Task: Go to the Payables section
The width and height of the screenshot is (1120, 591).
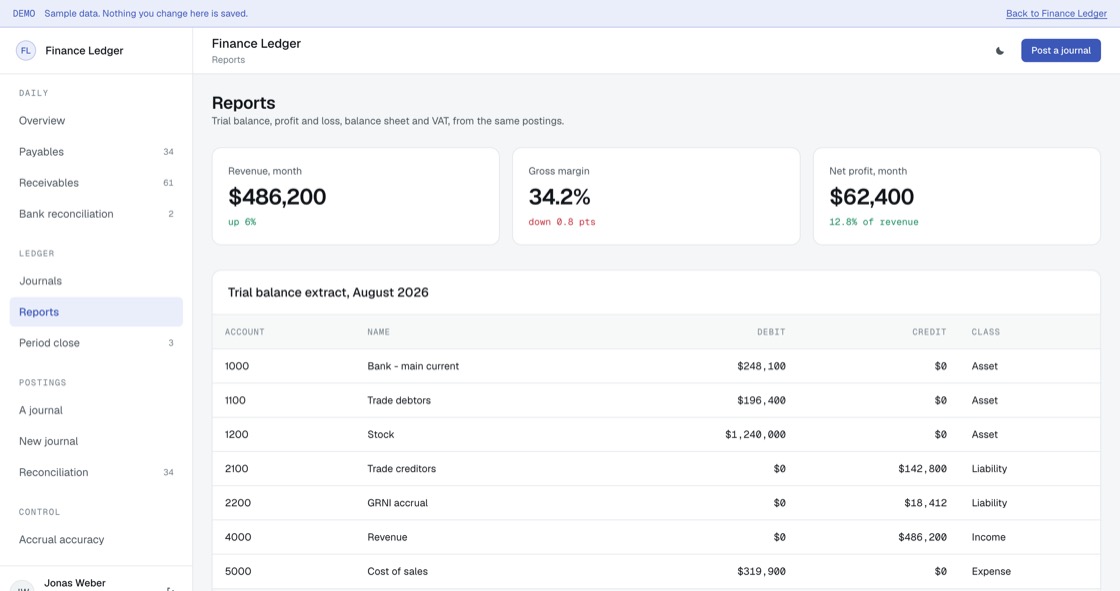Action: [x=96, y=152]
